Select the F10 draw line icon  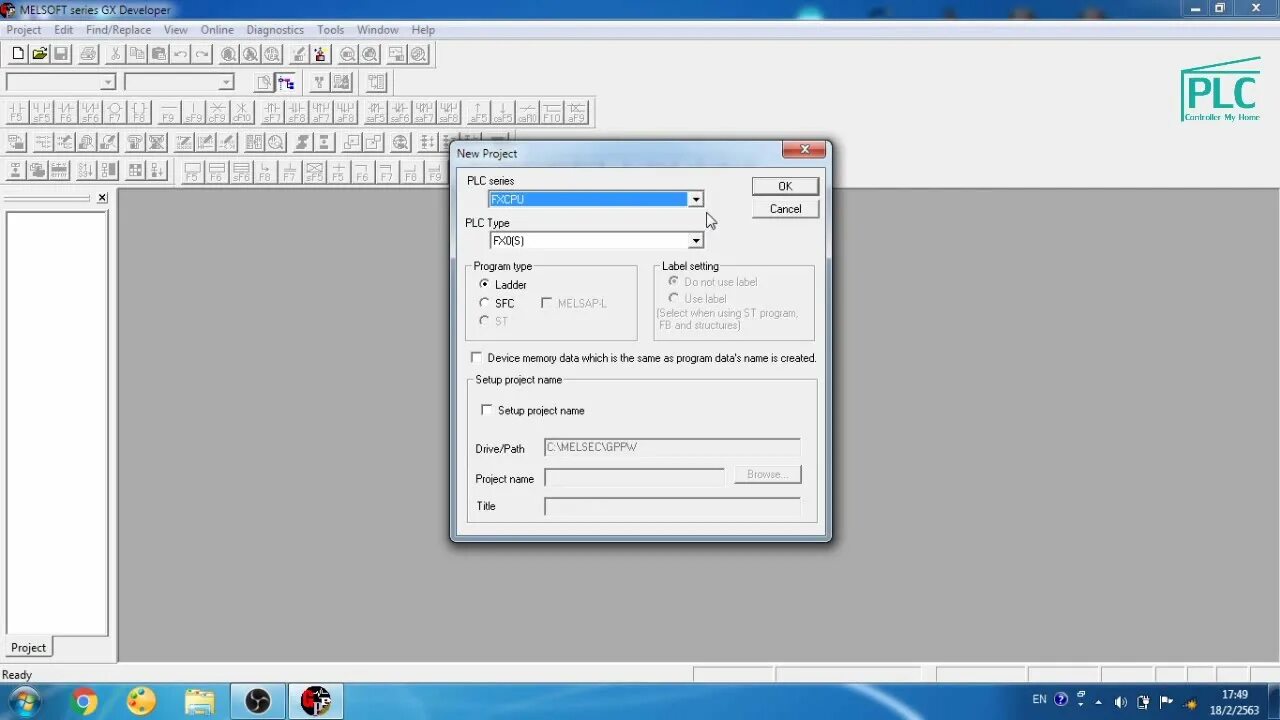click(552, 112)
